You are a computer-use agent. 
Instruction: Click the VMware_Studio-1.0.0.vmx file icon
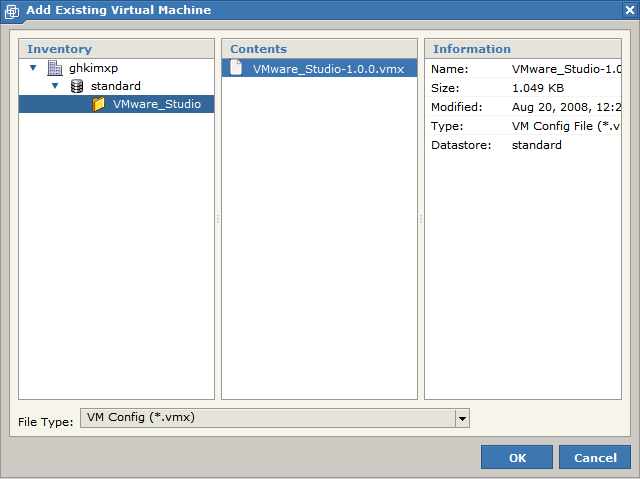pos(237,68)
